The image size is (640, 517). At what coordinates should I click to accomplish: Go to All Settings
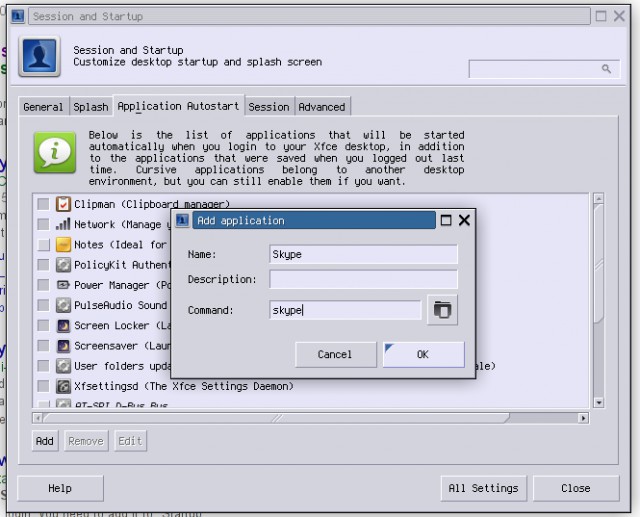[x=483, y=488]
